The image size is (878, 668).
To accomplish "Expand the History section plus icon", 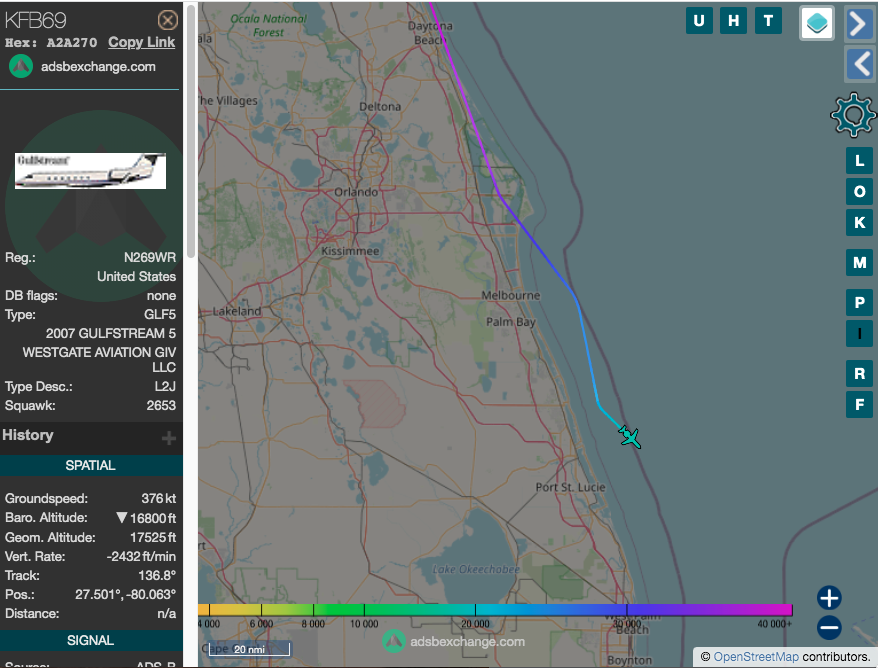I will (169, 438).
